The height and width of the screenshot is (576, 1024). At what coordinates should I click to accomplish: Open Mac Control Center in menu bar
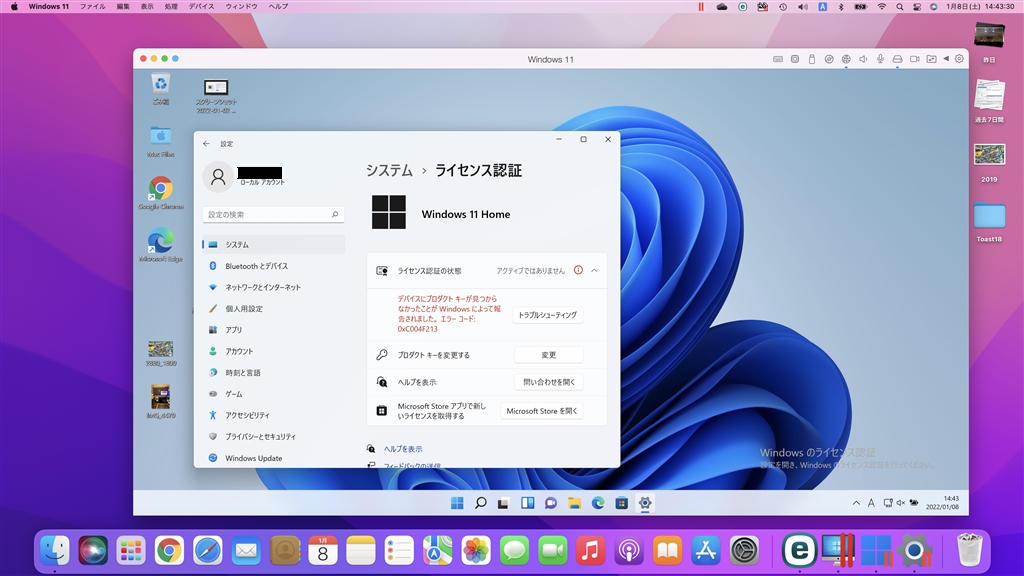(917, 7)
